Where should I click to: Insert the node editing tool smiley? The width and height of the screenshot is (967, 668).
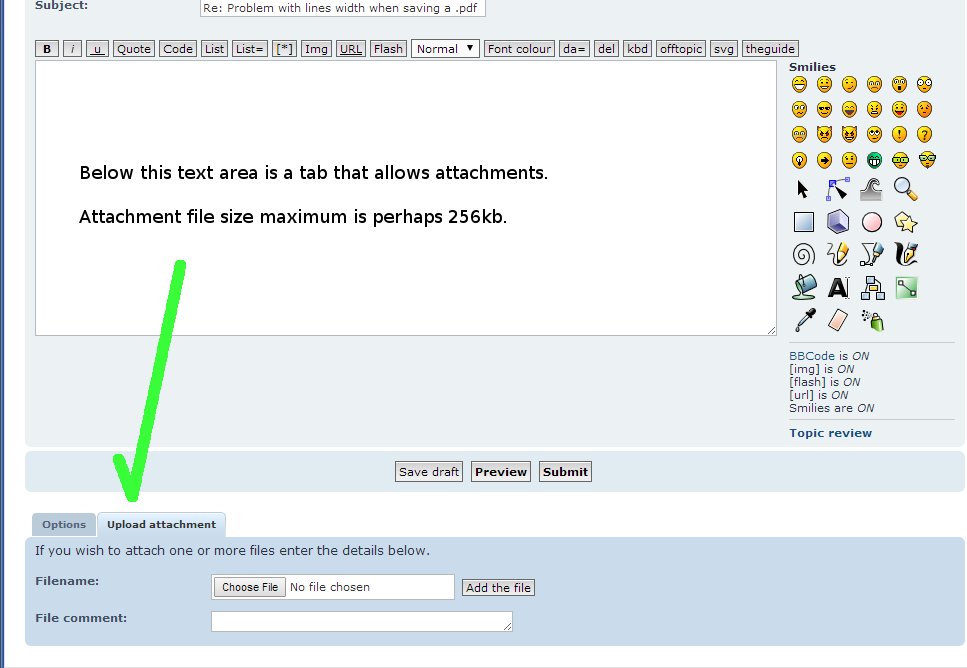click(x=838, y=190)
